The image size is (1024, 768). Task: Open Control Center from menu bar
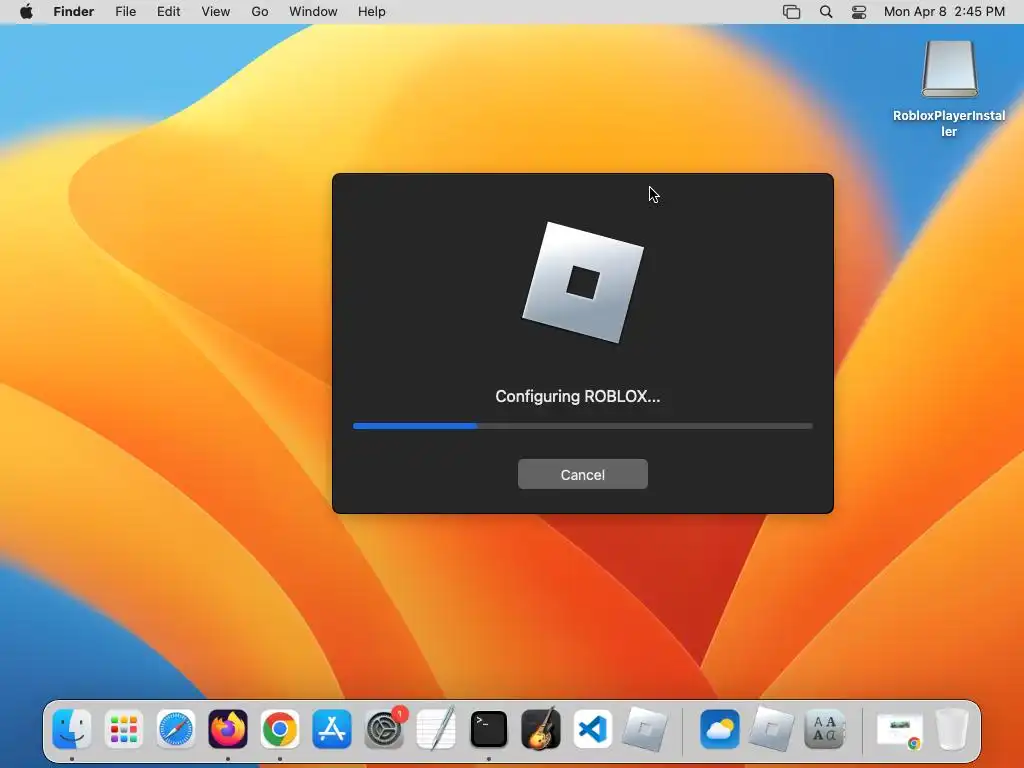[859, 12]
